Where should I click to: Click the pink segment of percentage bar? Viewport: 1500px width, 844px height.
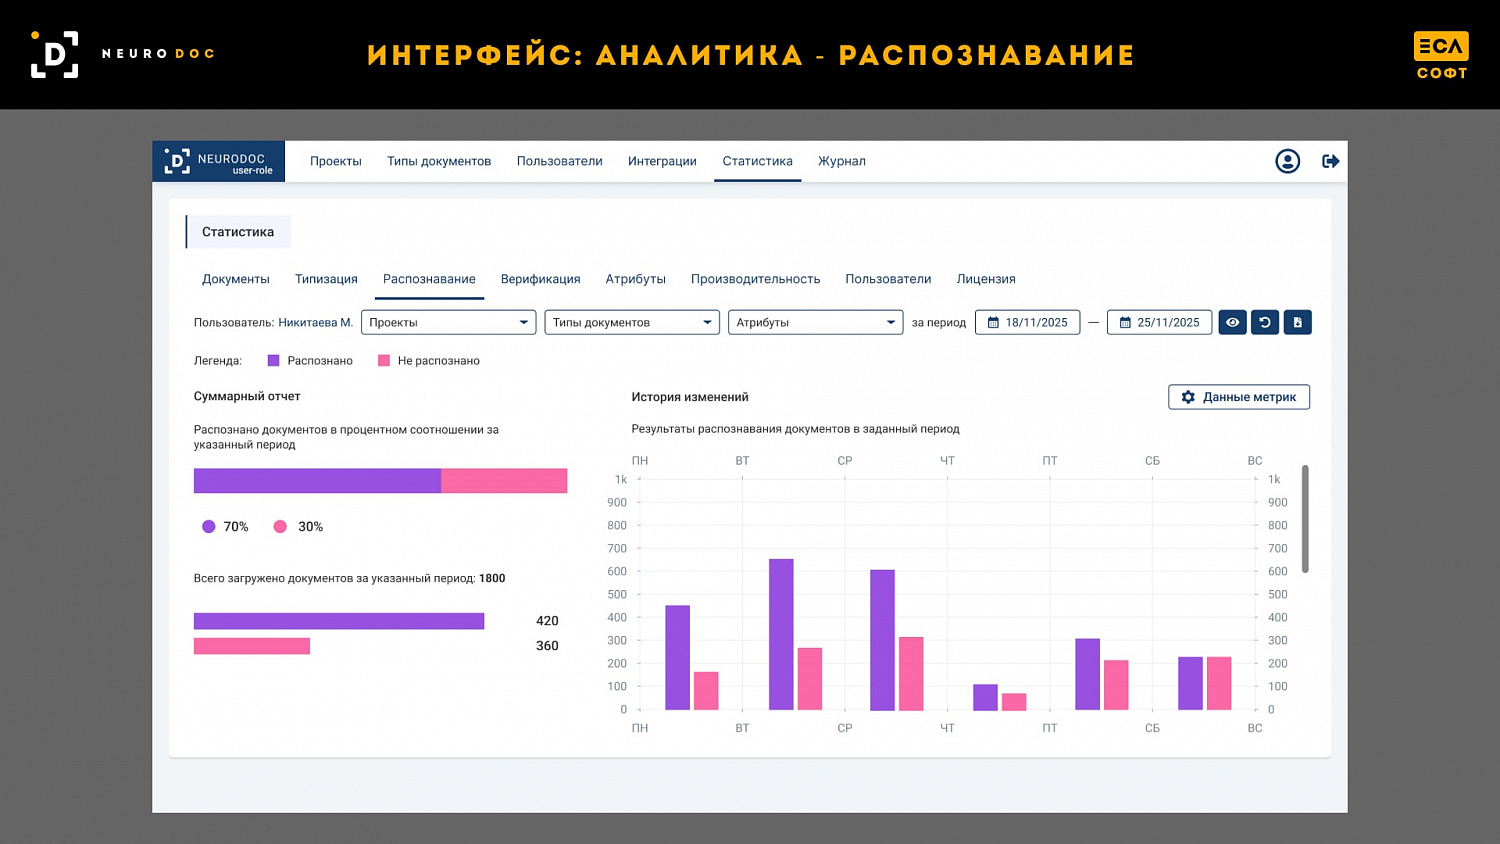coord(504,481)
